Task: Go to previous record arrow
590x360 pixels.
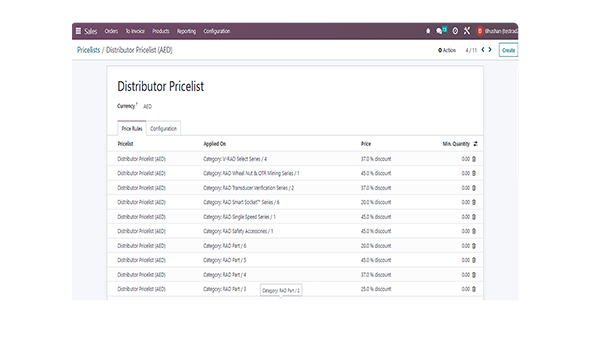Action: click(483, 50)
